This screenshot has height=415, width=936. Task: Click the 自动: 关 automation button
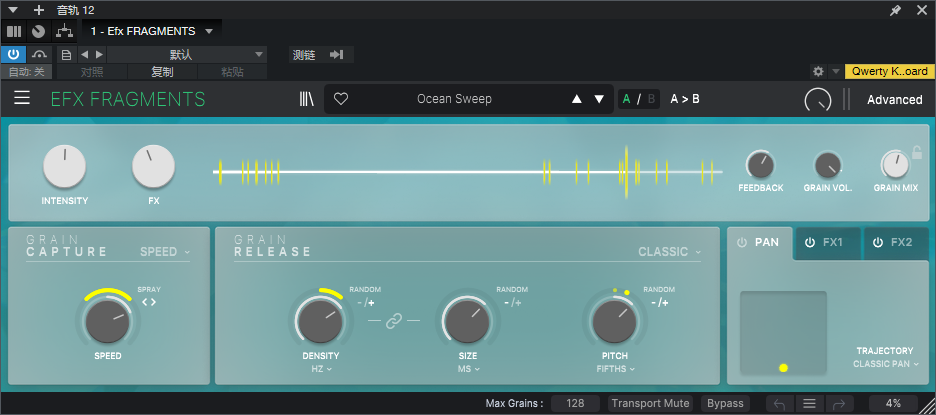(26, 72)
